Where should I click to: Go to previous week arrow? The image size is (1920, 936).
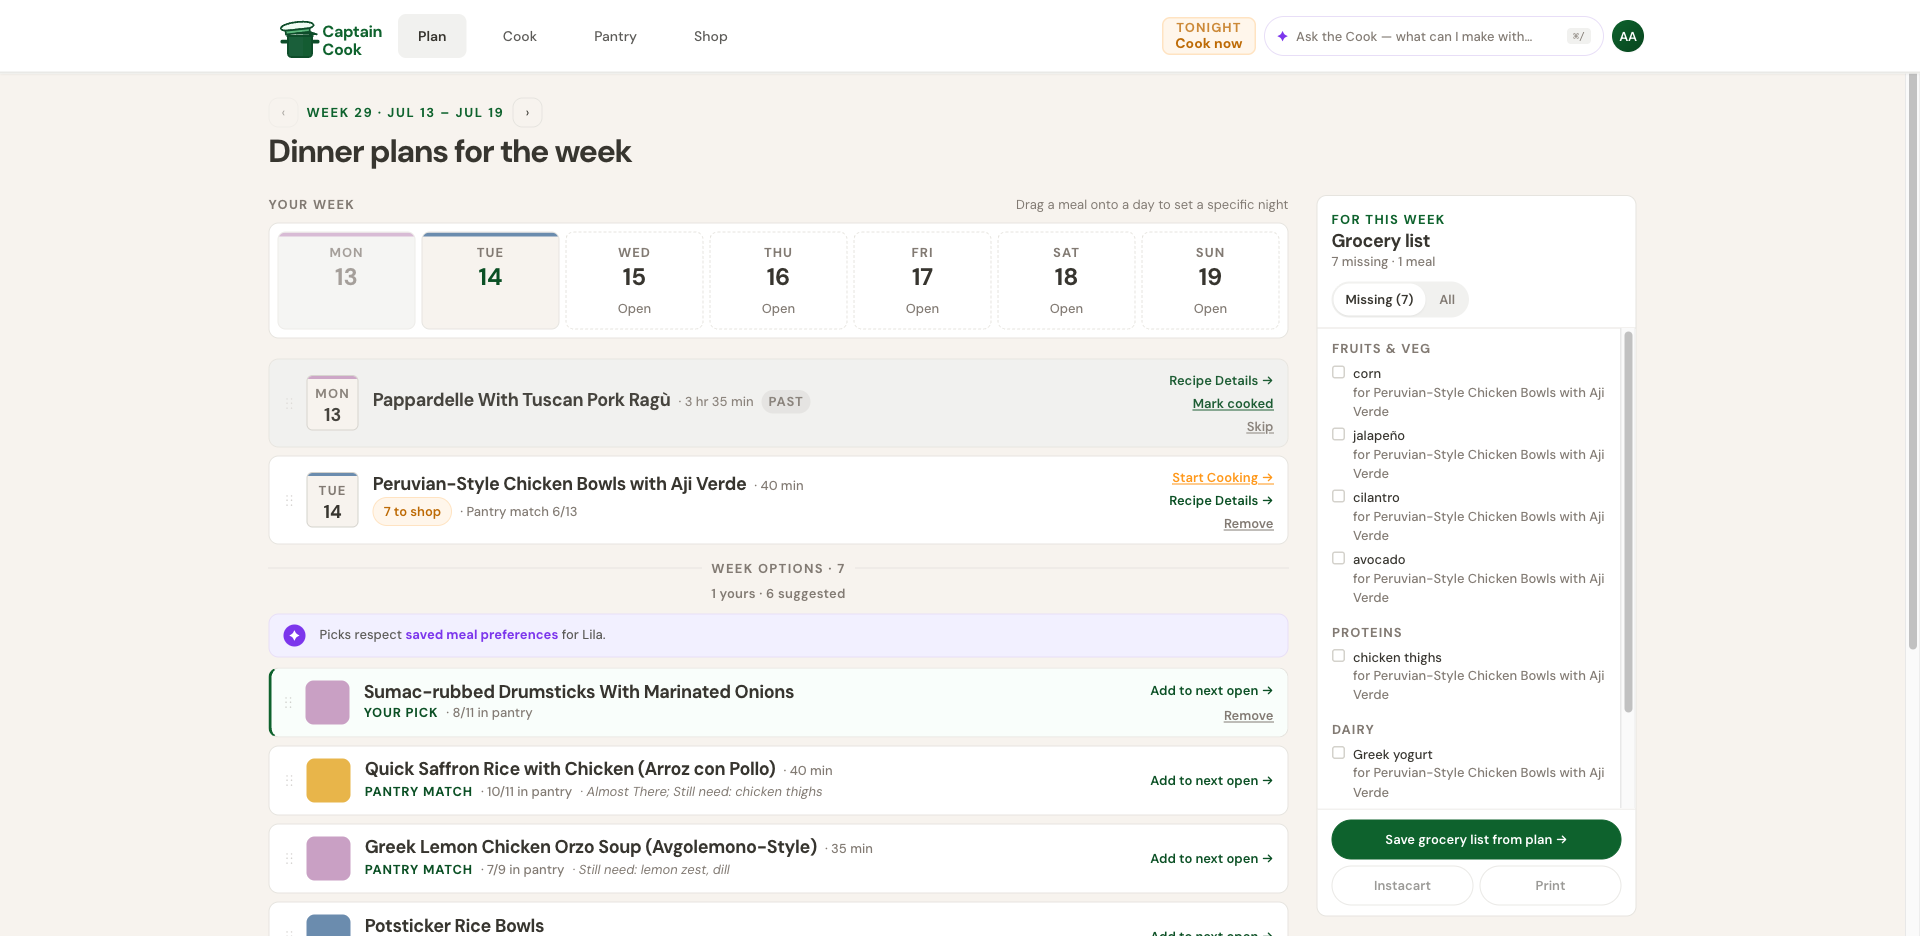(283, 113)
